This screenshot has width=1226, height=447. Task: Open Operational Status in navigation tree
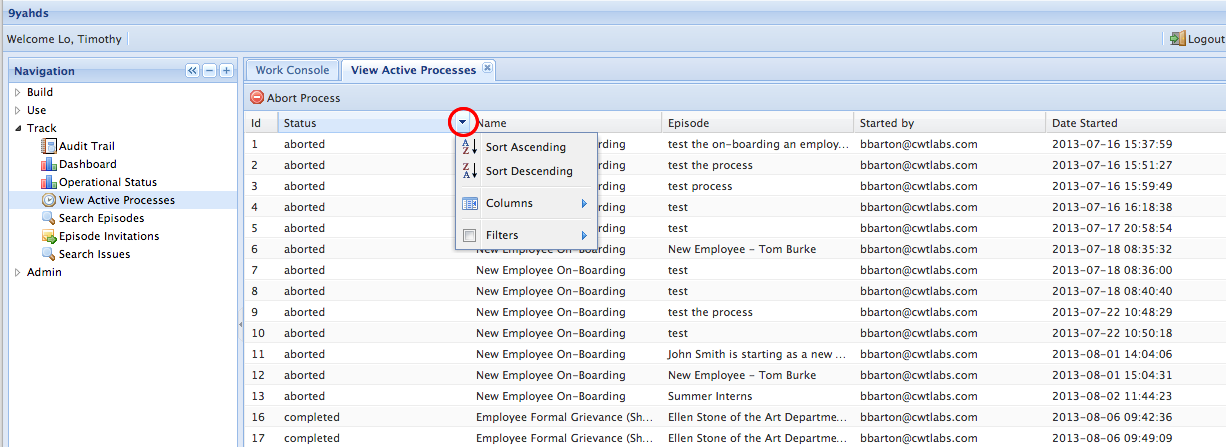(108, 182)
